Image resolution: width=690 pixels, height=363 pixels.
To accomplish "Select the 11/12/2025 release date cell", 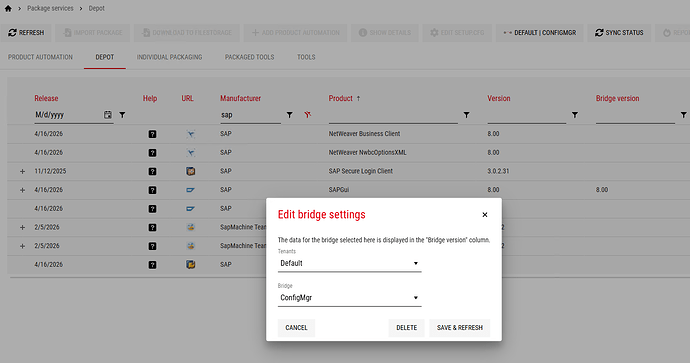I will pos(50,171).
